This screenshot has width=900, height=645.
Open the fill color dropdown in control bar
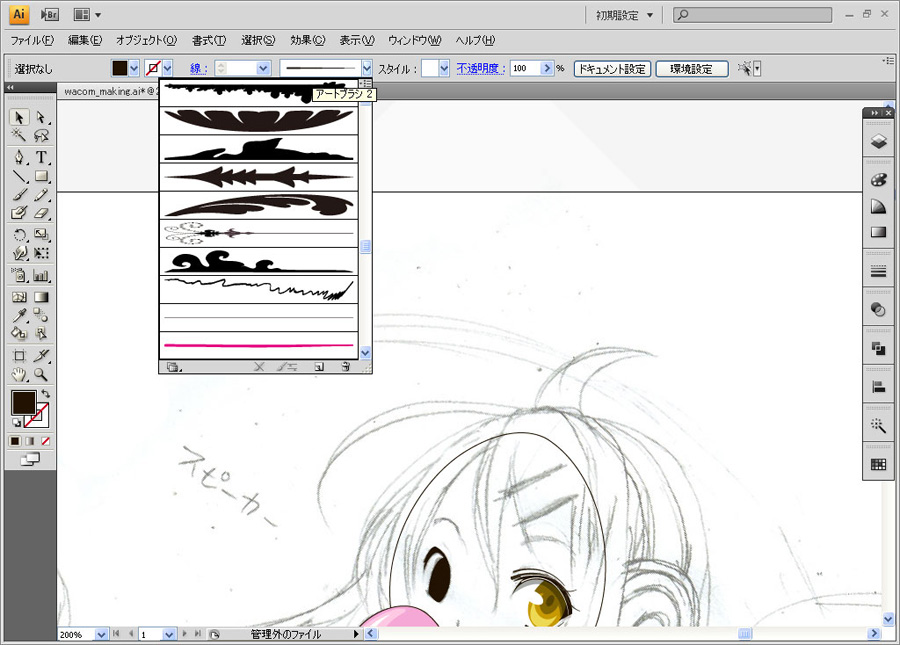coord(134,68)
